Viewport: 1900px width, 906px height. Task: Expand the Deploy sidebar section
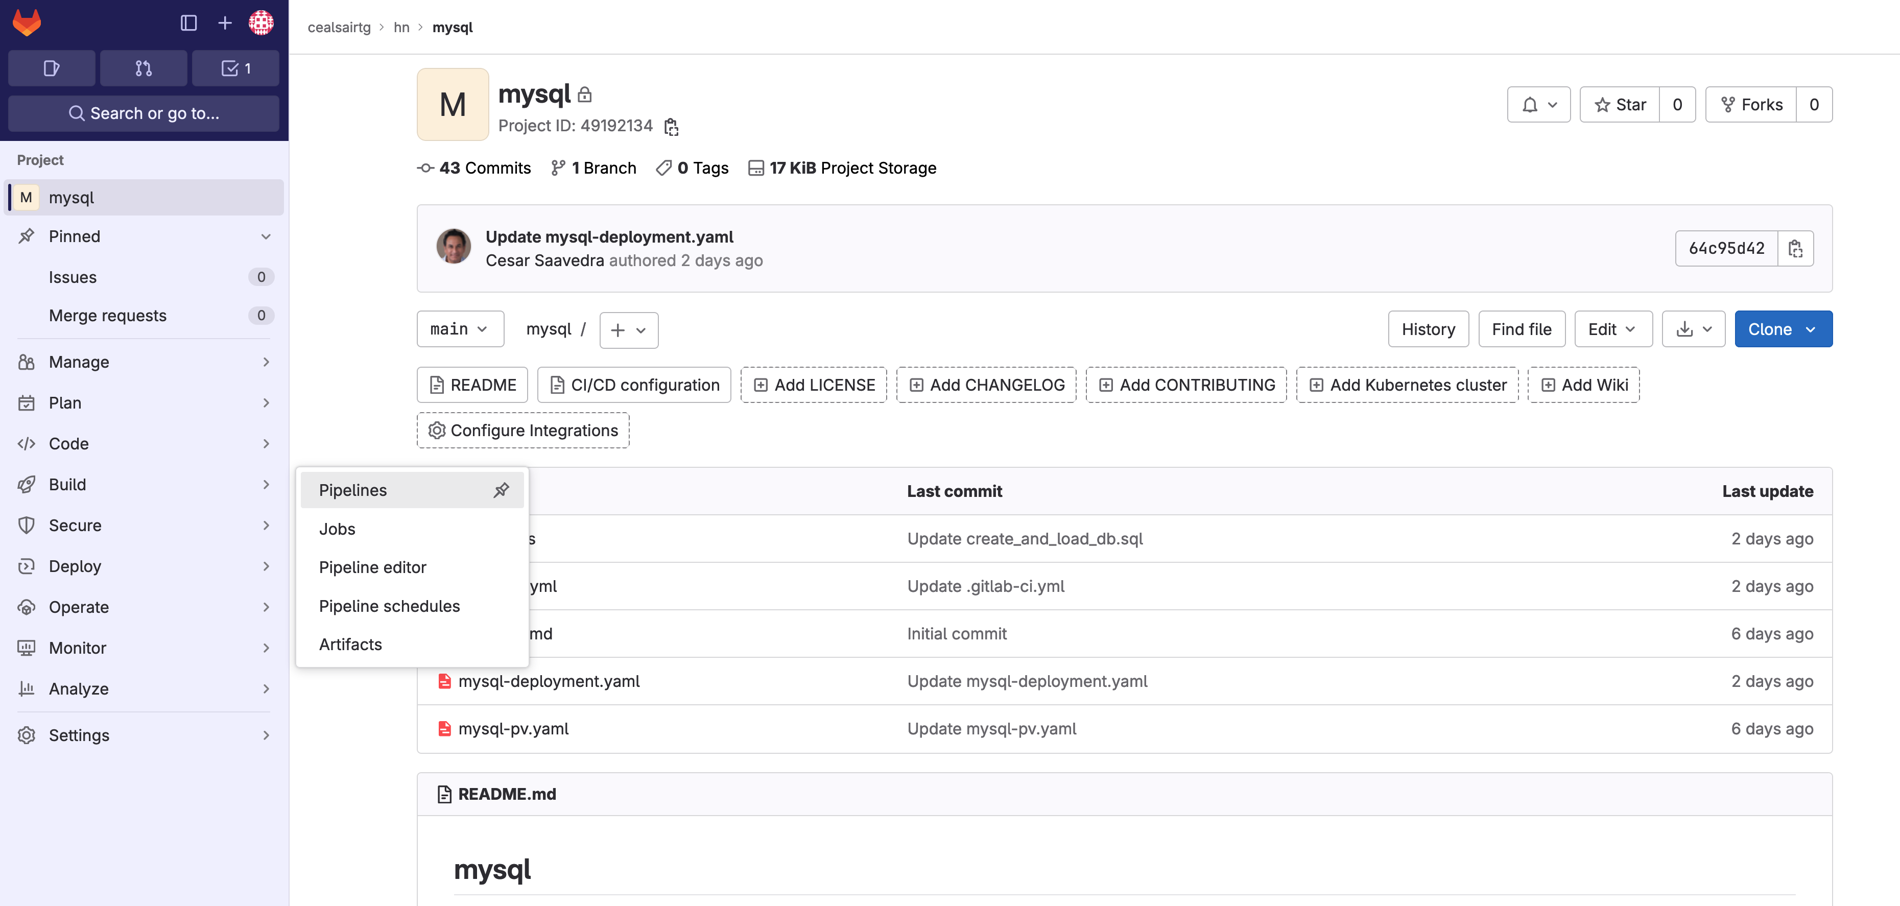(74, 566)
